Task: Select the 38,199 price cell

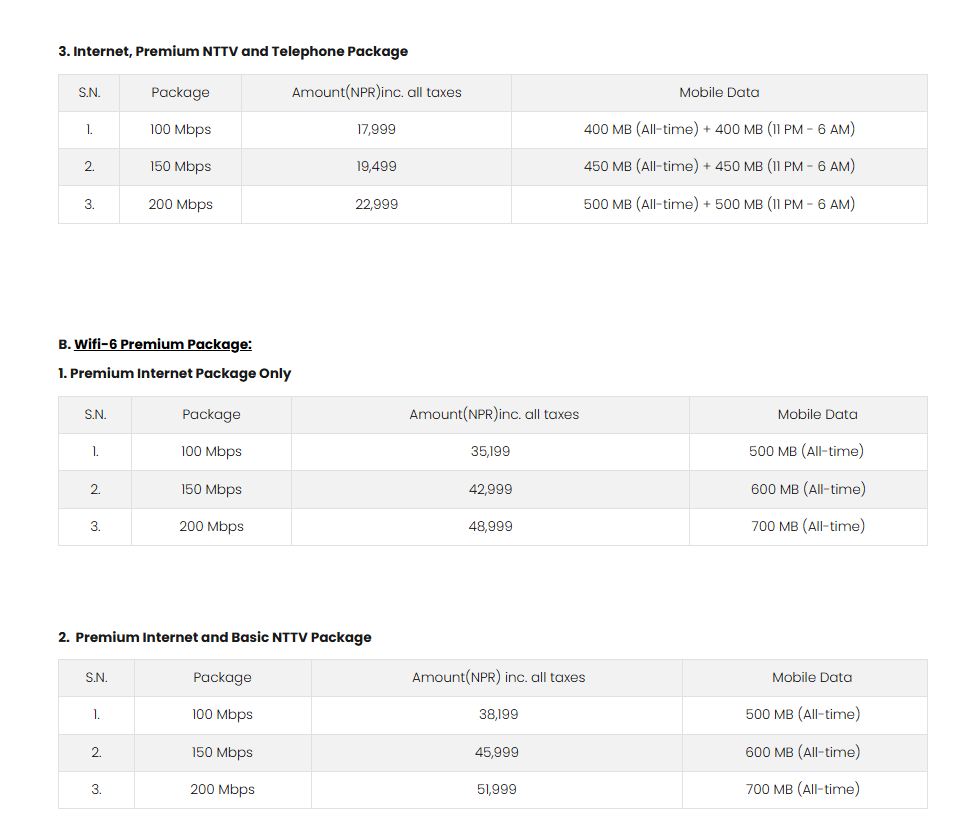Action: click(x=497, y=715)
